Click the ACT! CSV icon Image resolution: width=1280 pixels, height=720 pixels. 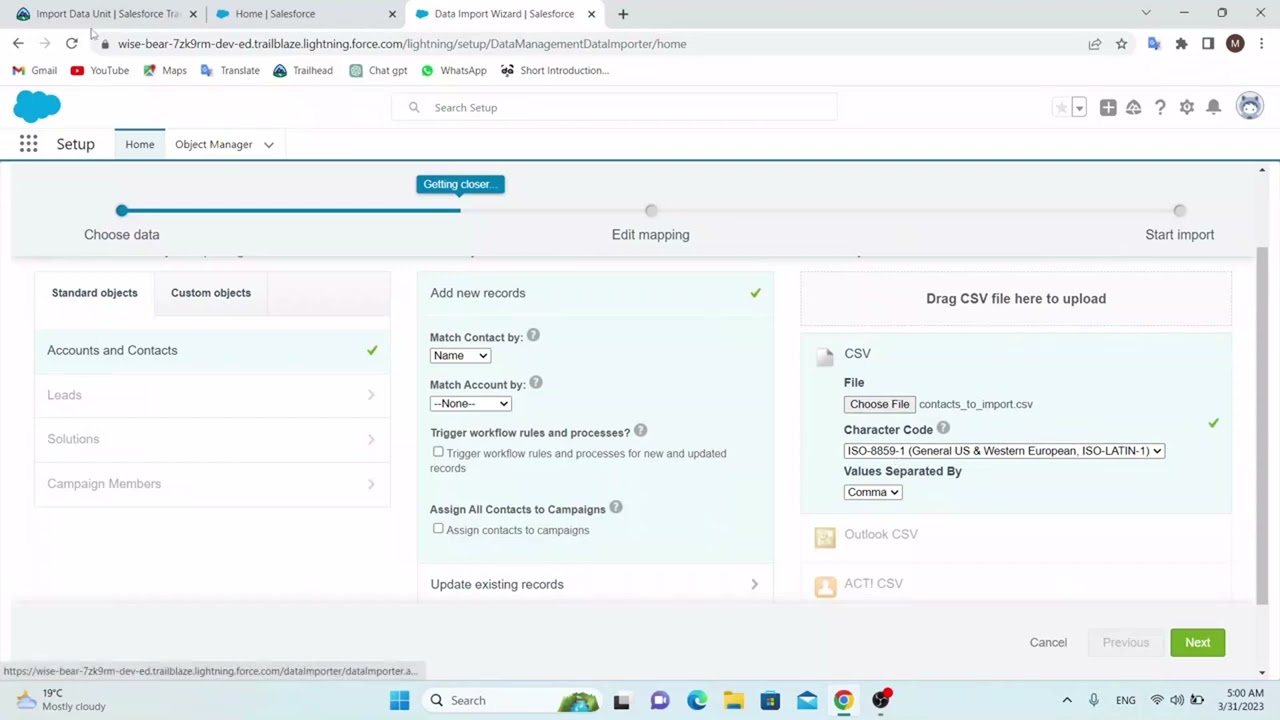tap(825, 587)
